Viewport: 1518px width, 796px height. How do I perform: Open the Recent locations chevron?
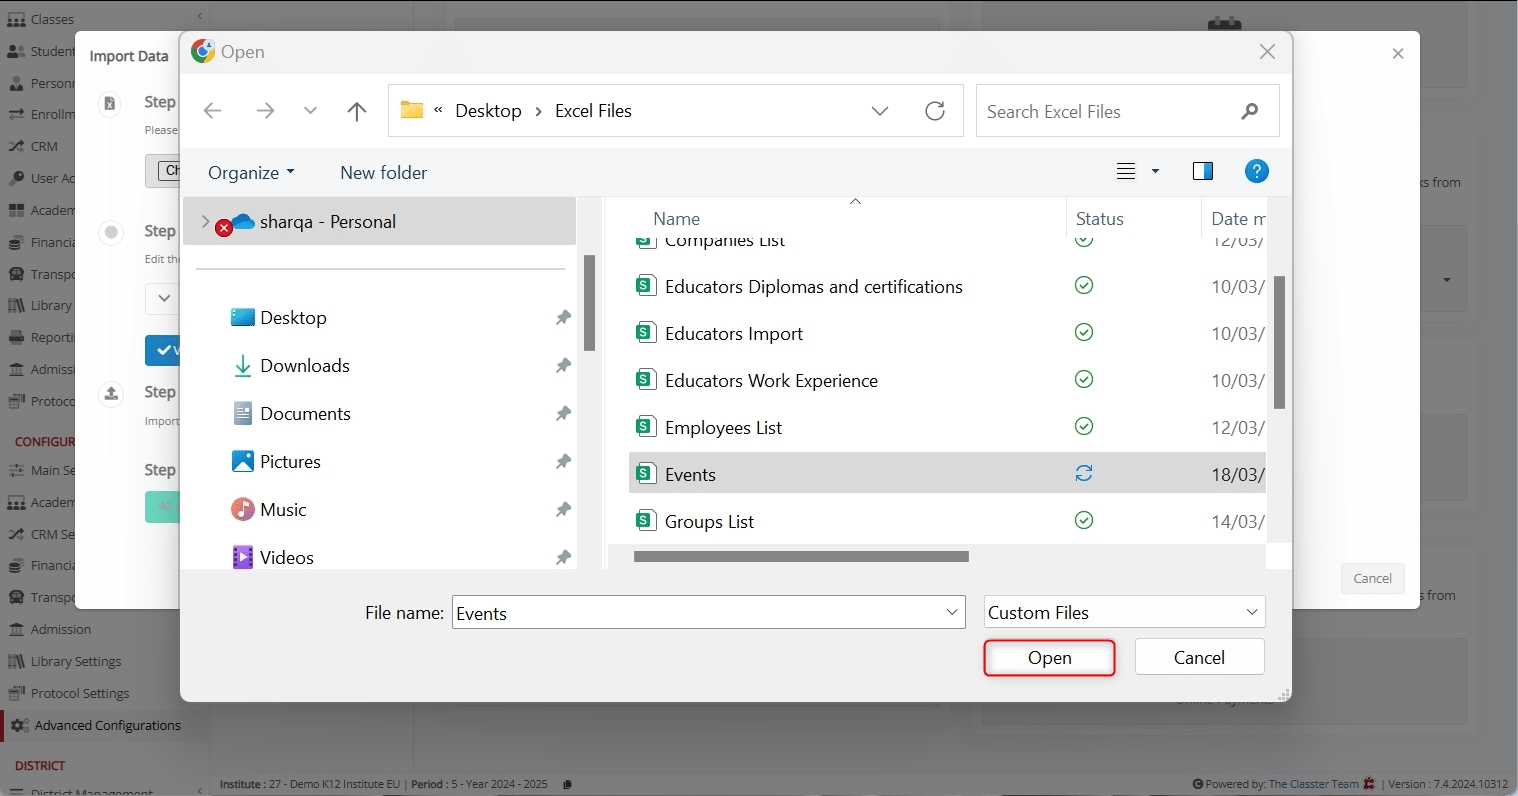pos(310,111)
